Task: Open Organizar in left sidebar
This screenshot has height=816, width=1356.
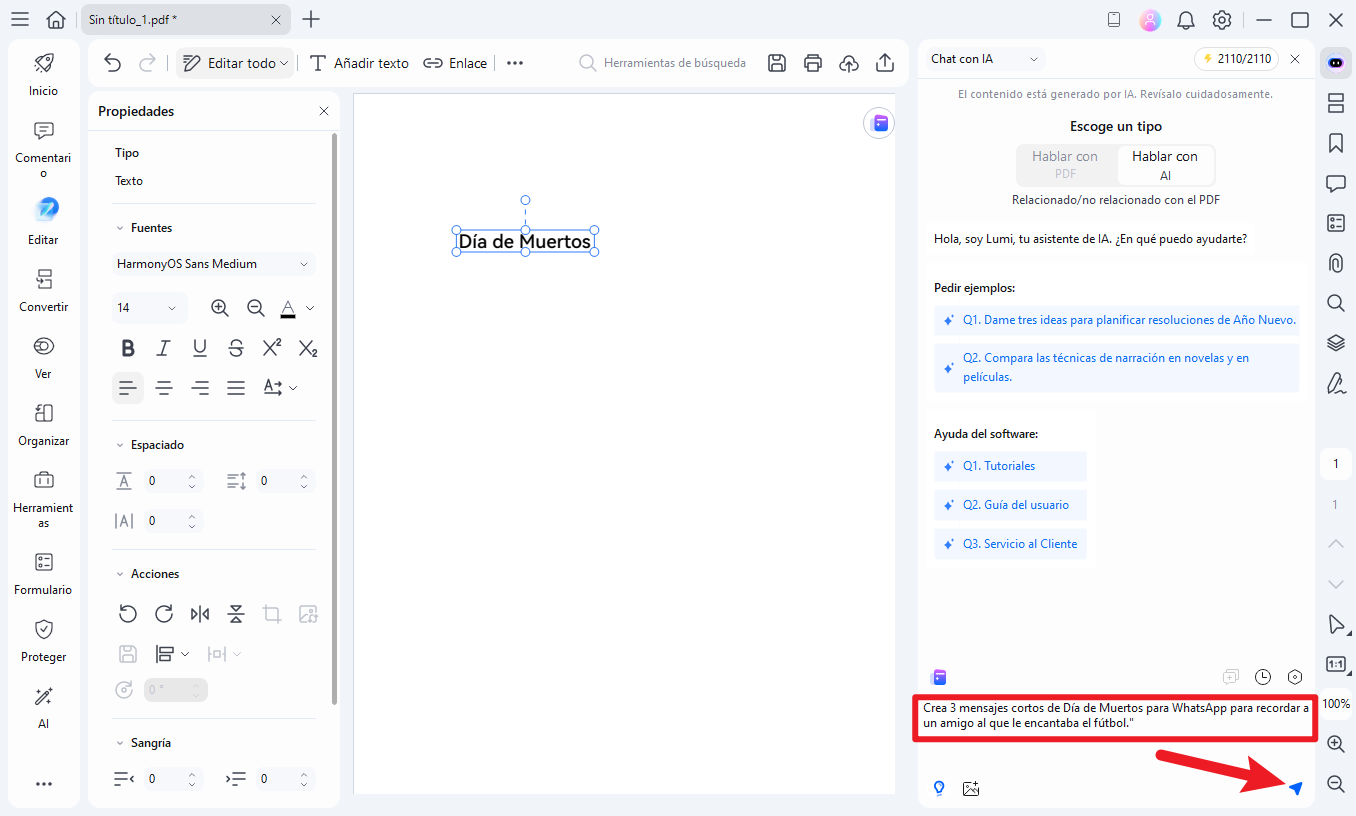Action: (44, 424)
